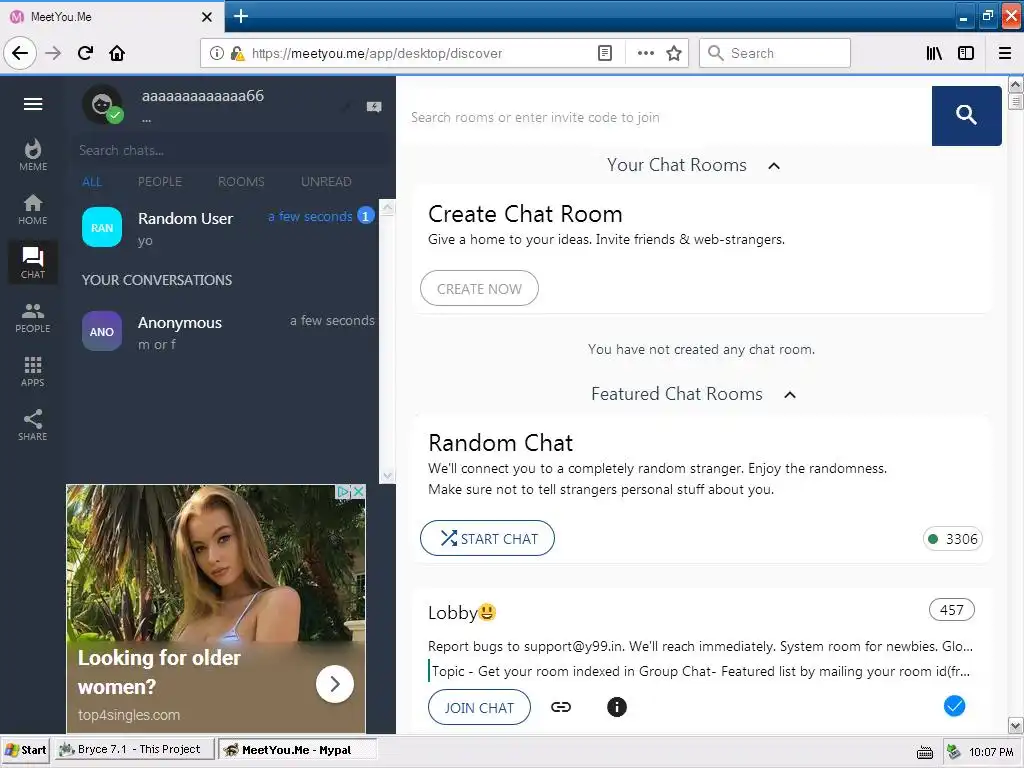Open the MEME section in the sidebar

click(x=33, y=155)
